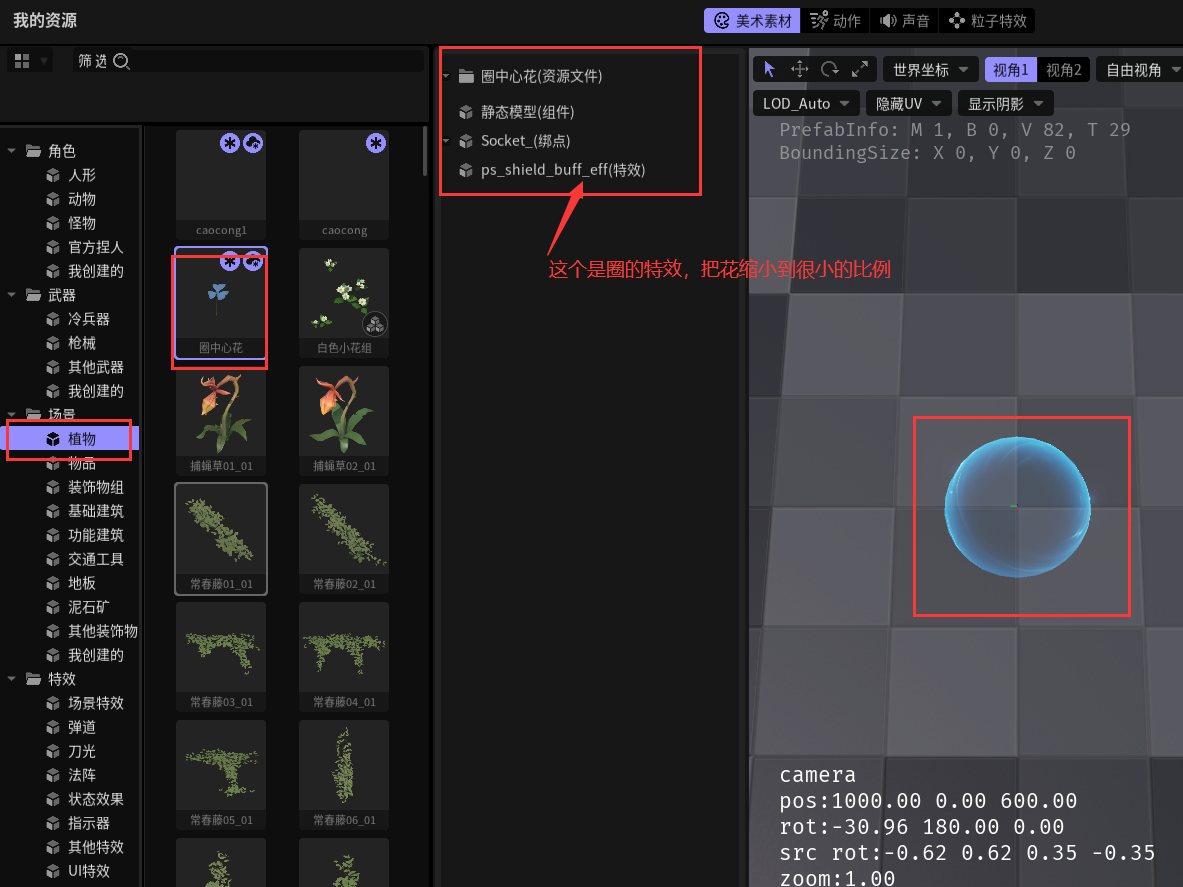Select 视角2 view toggle
The image size is (1183, 887).
click(x=1064, y=70)
